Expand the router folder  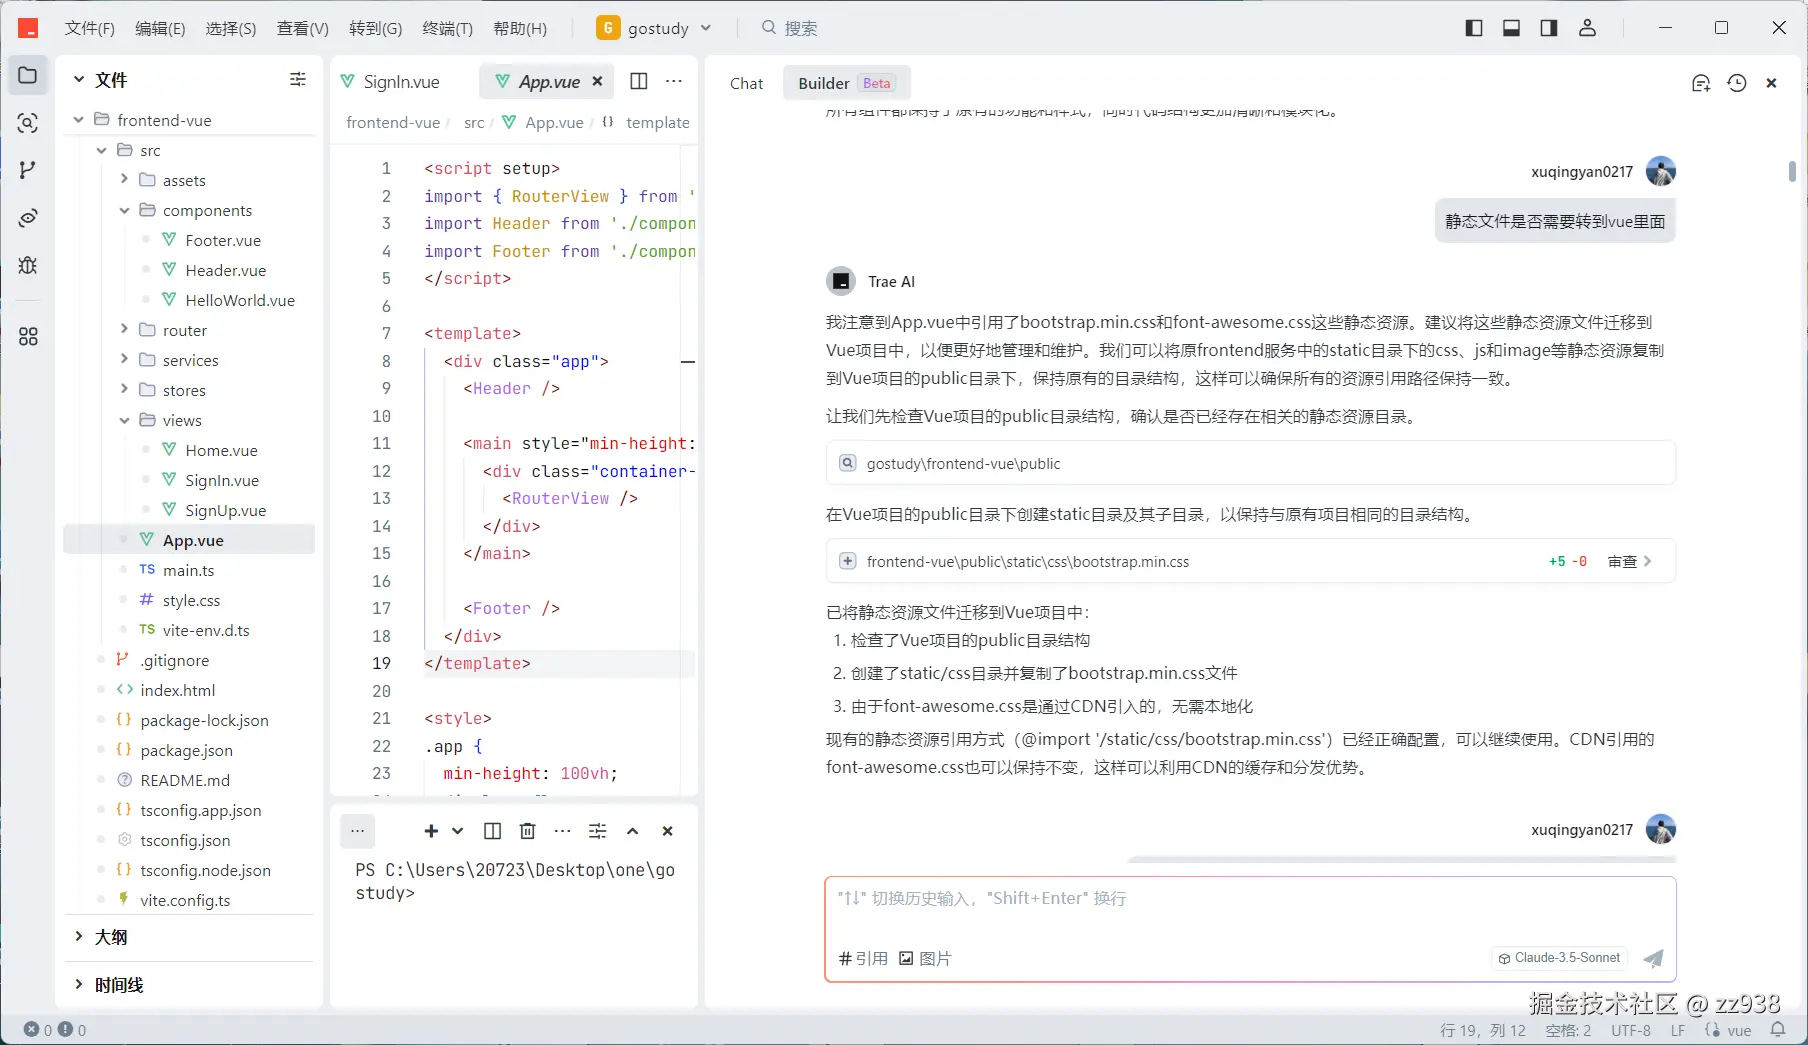coord(124,330)
